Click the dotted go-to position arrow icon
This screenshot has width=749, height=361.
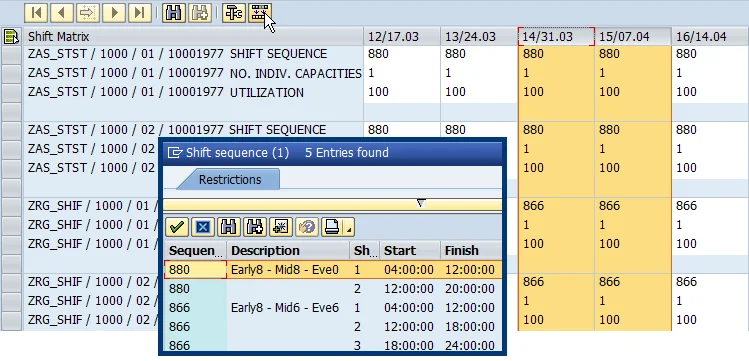tap(88, 13)
